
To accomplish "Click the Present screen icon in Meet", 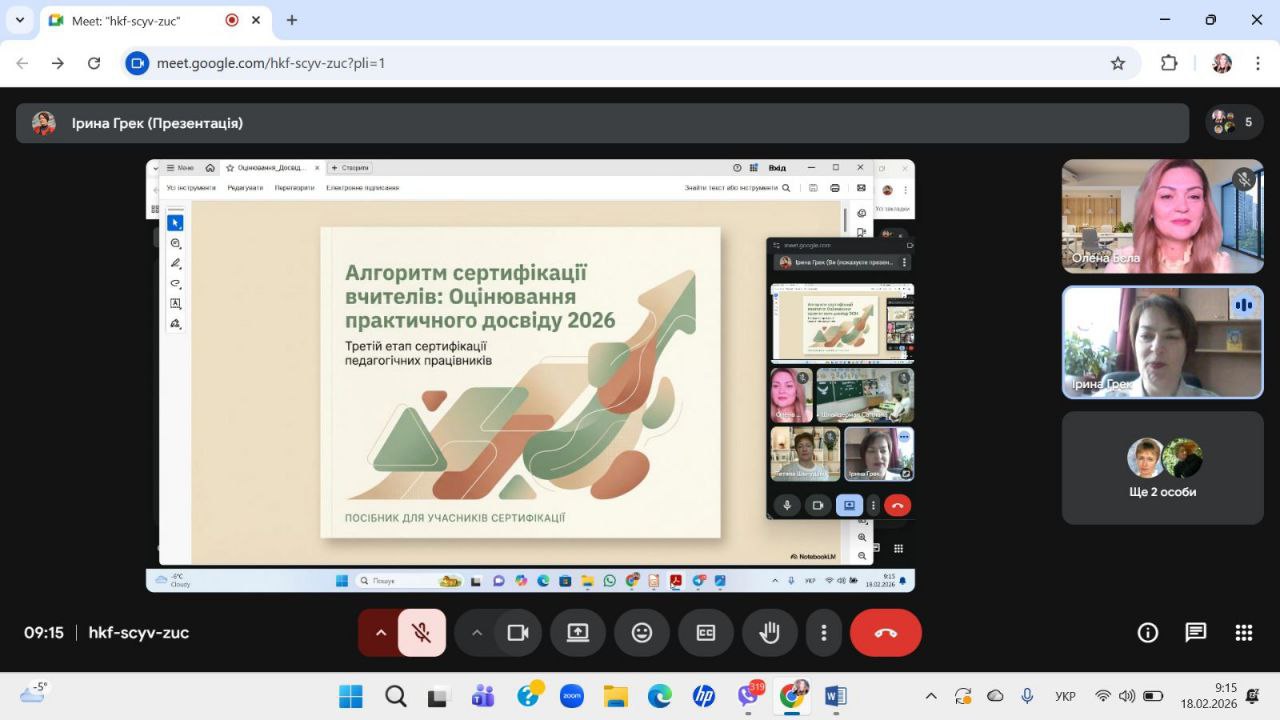I will click(x=578, y=632).
